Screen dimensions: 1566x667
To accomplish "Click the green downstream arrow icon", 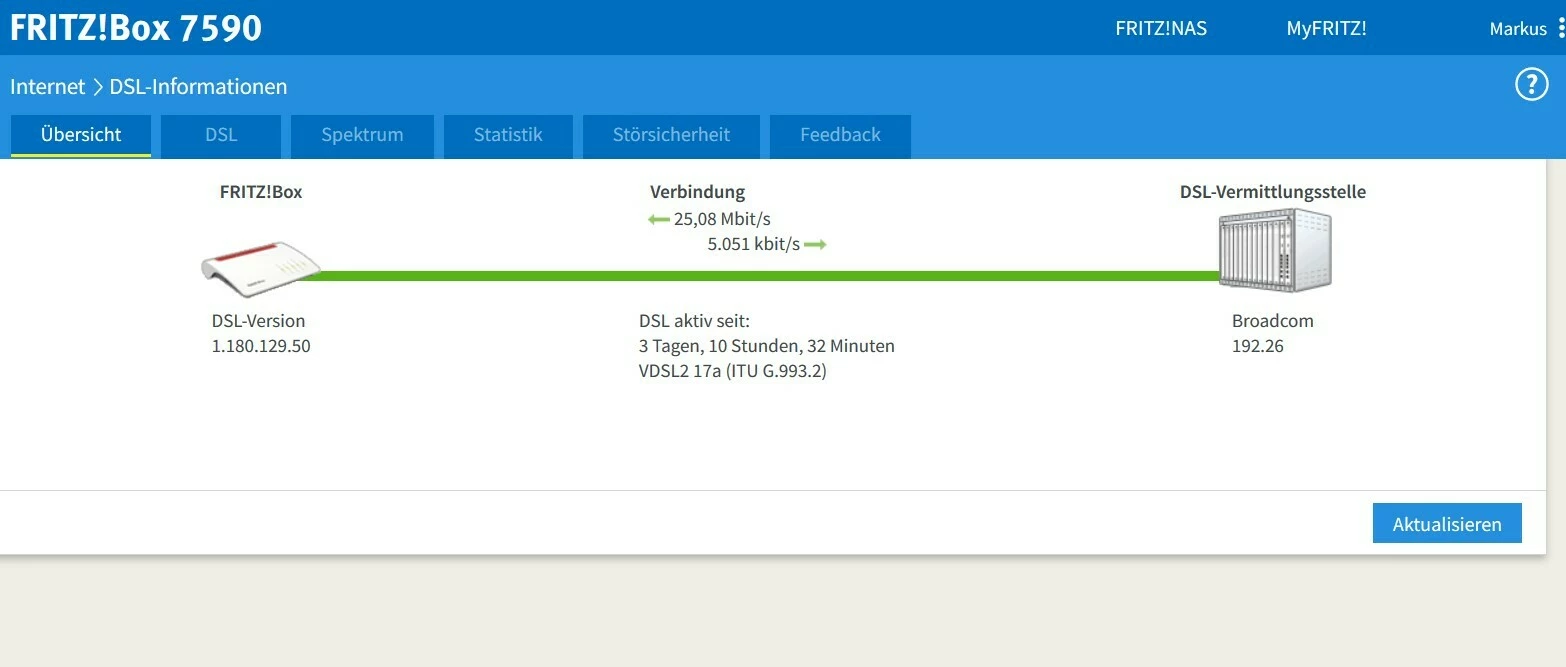I will (658, 219).
